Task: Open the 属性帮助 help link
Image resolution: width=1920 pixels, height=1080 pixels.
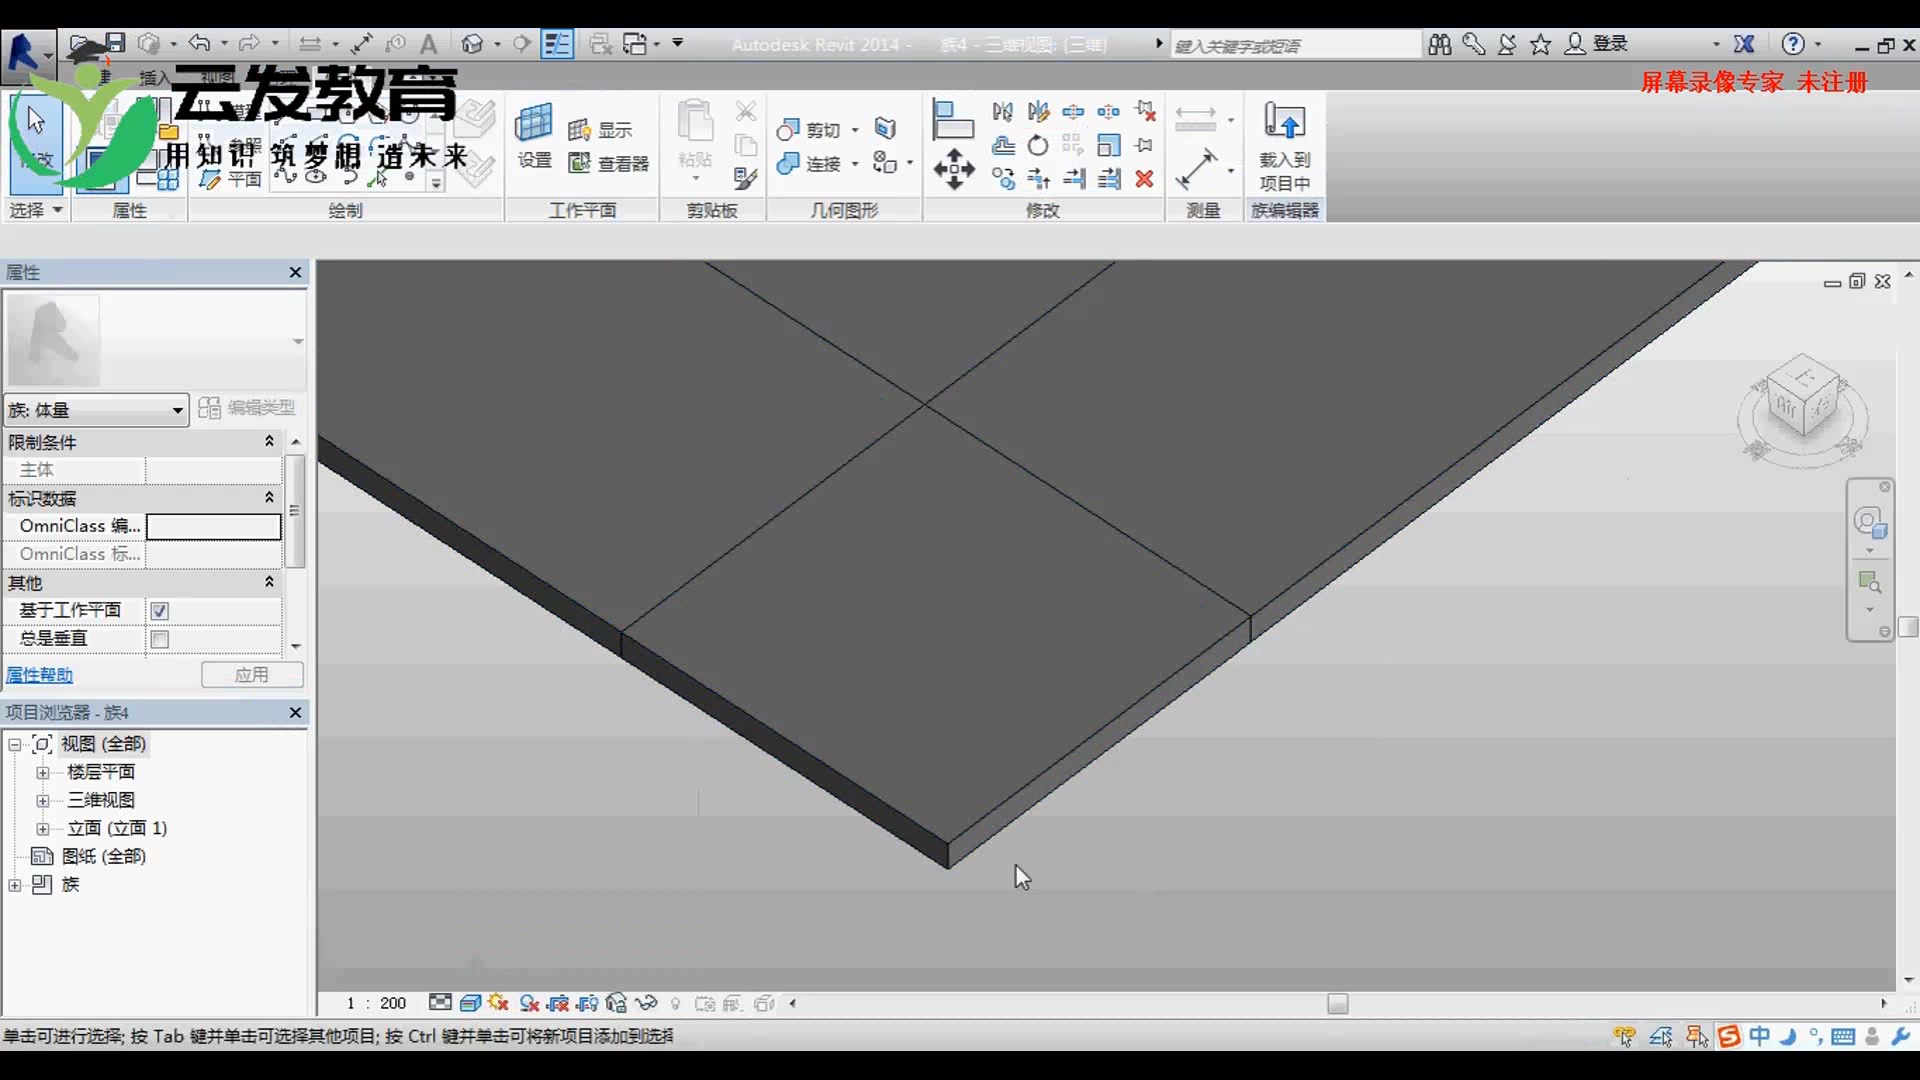Action: pyautogui.click(x=39, y=675)
